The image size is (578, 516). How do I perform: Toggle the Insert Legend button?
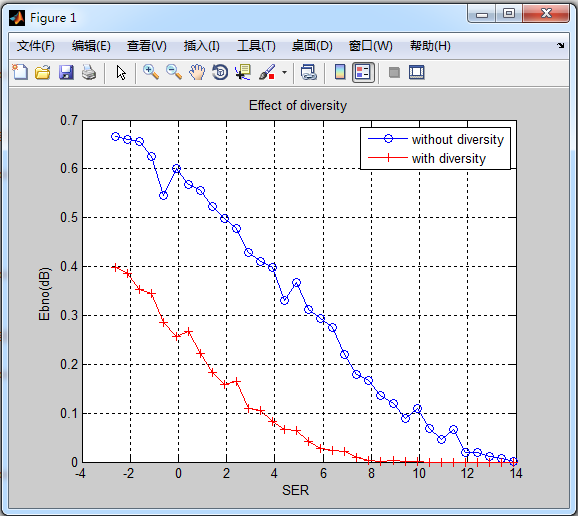coord(363,72)
